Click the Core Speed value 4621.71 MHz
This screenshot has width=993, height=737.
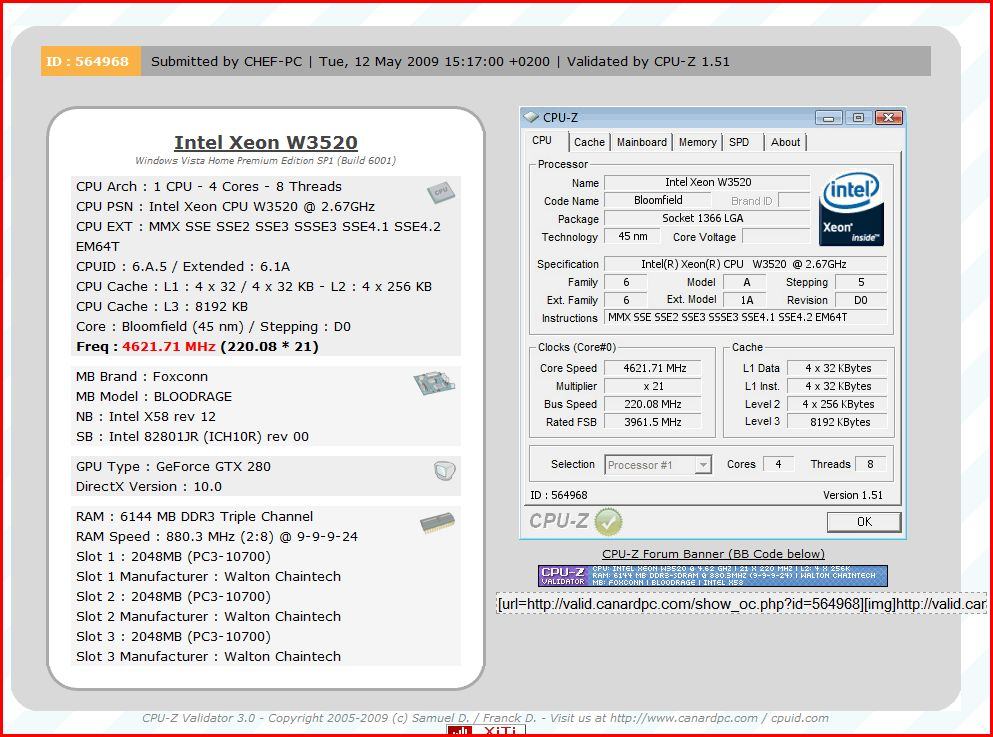[654, 368]
